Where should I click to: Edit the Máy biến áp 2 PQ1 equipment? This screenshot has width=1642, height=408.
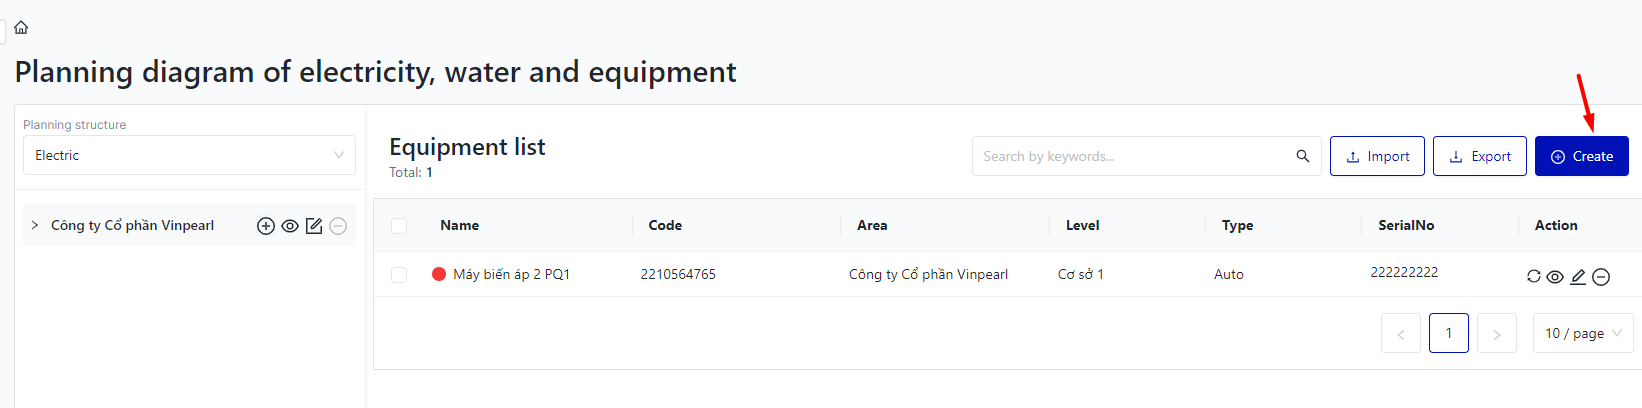(1578, 277)
